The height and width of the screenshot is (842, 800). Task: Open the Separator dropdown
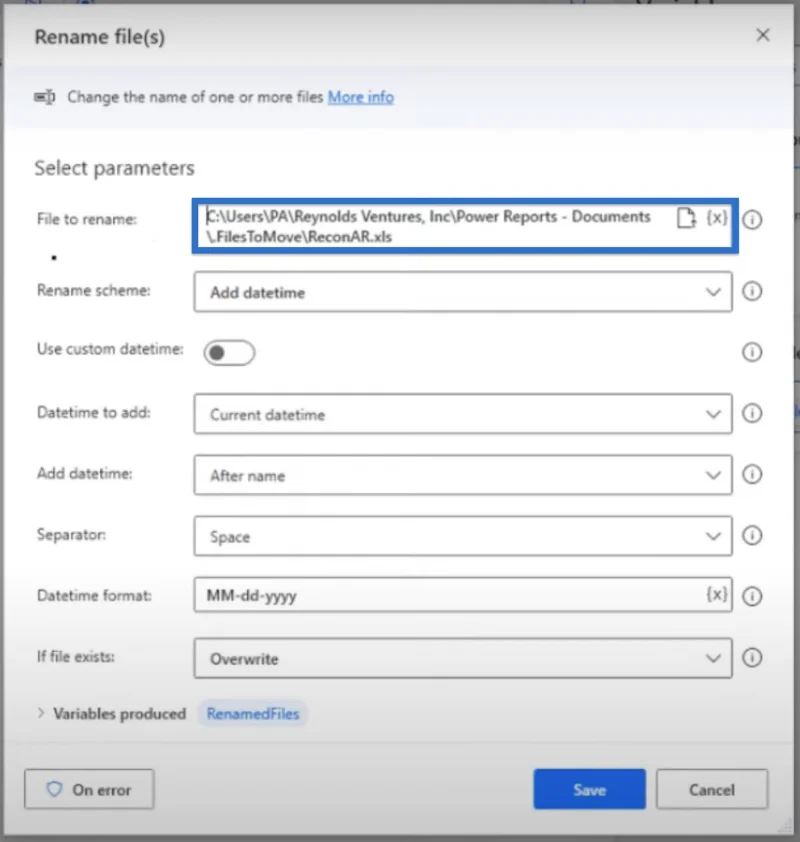click(463, 536)
